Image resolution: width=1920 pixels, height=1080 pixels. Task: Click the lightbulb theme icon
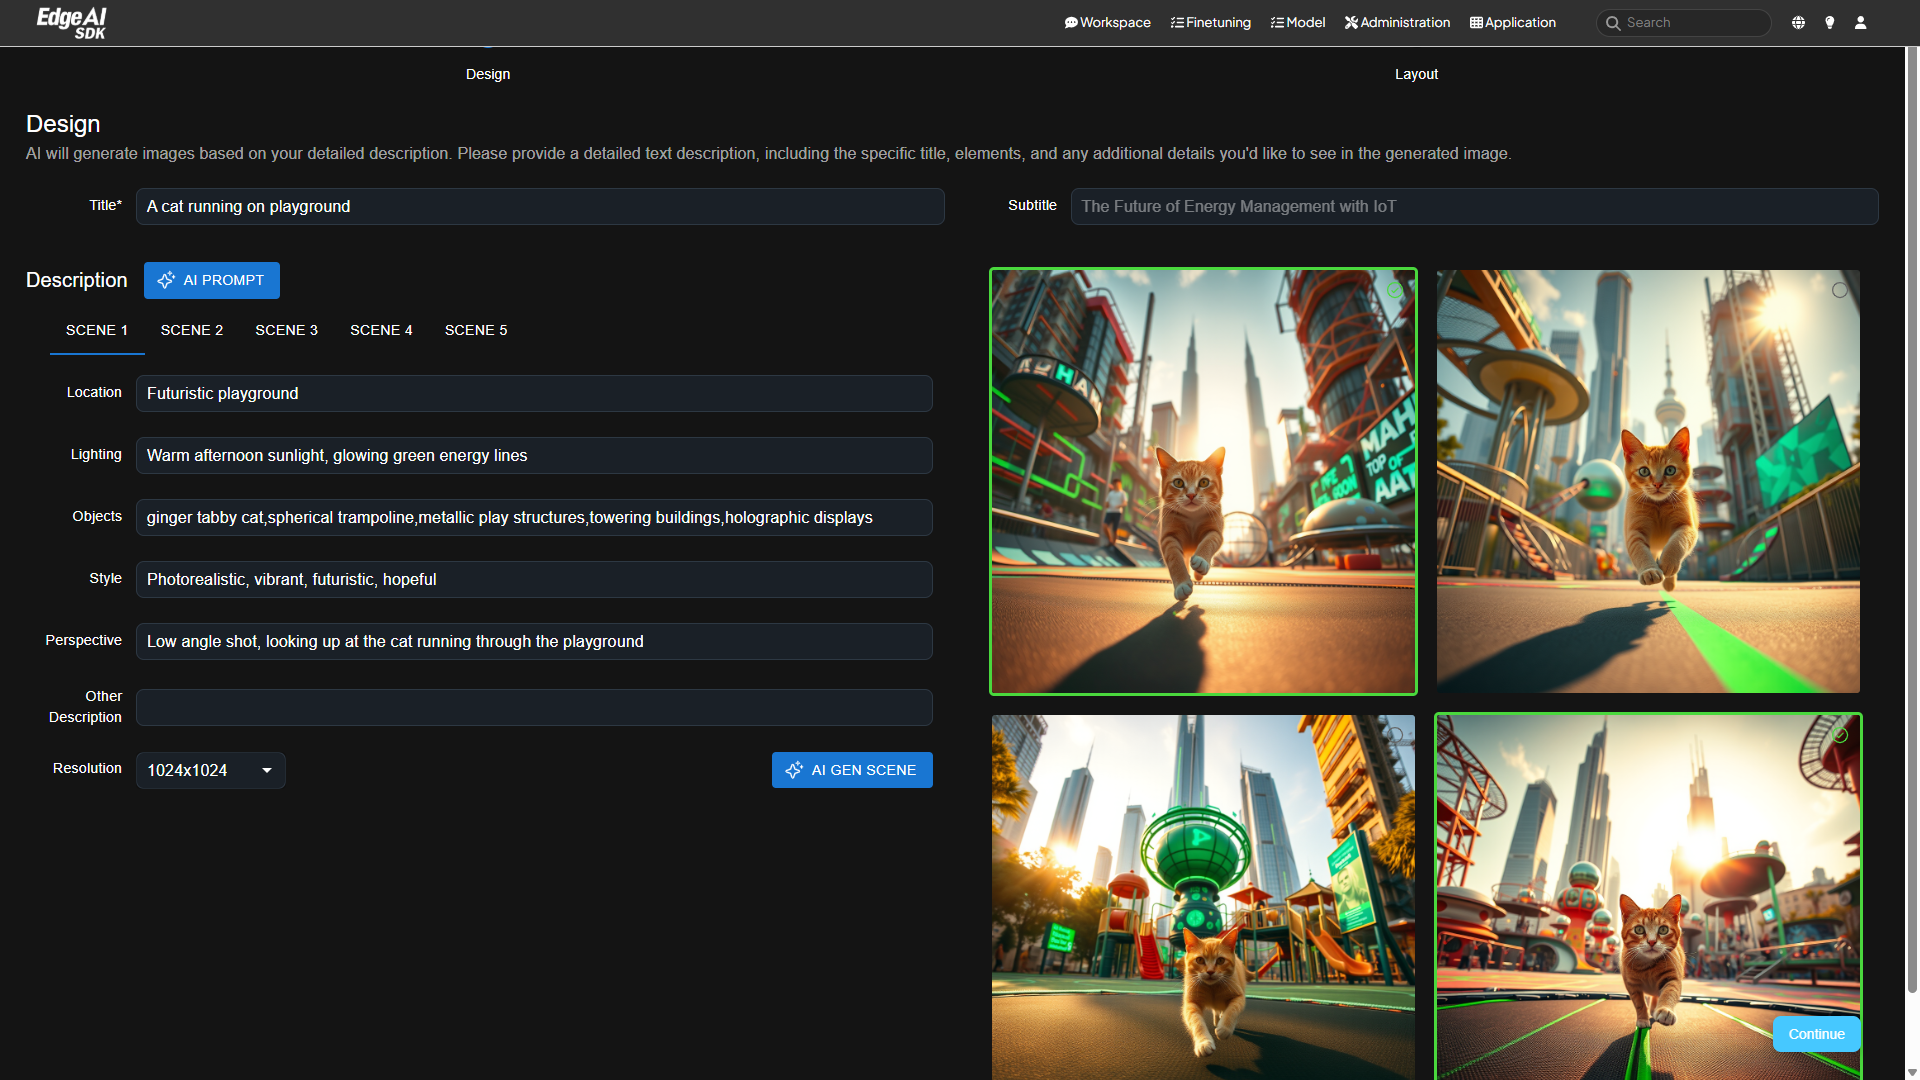(x=1829, y=22)
